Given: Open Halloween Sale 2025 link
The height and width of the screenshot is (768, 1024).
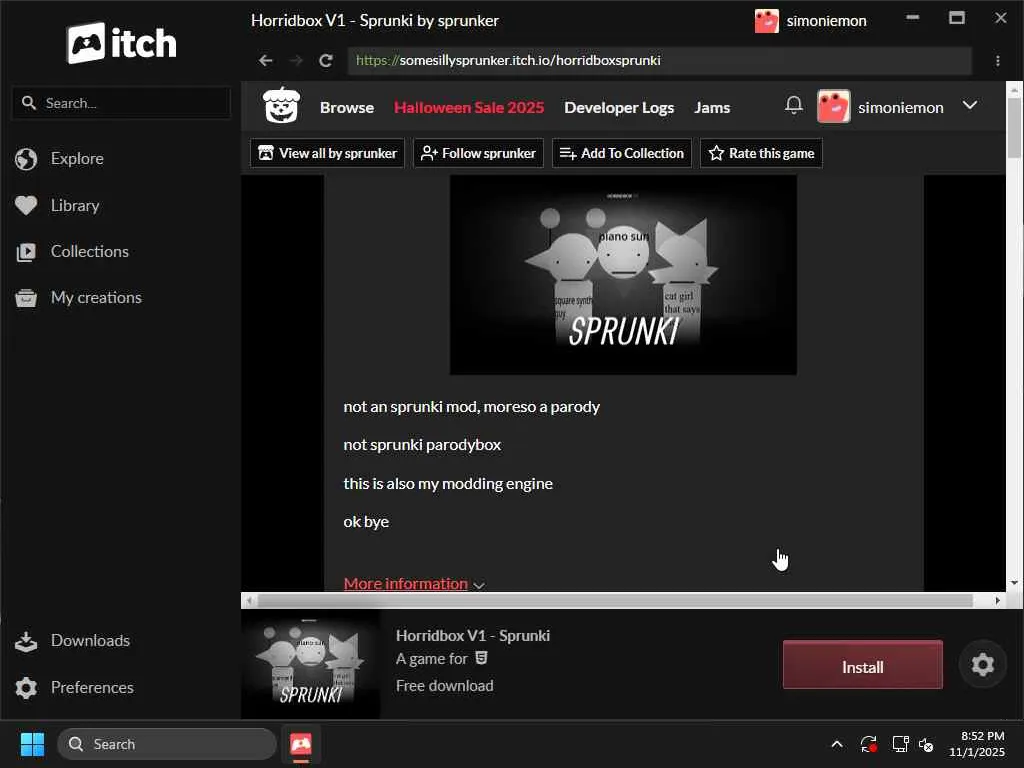Looking at the screenshot, I should (x=469, y=108).
